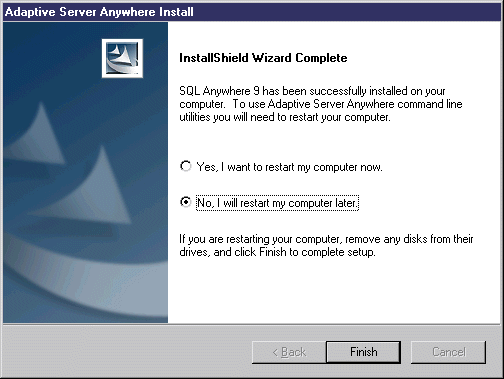The width and height of the screenshot is (504, 379).
Task: Click the 'If you are restarting your computer' note
Action: [x=326, y=245]
